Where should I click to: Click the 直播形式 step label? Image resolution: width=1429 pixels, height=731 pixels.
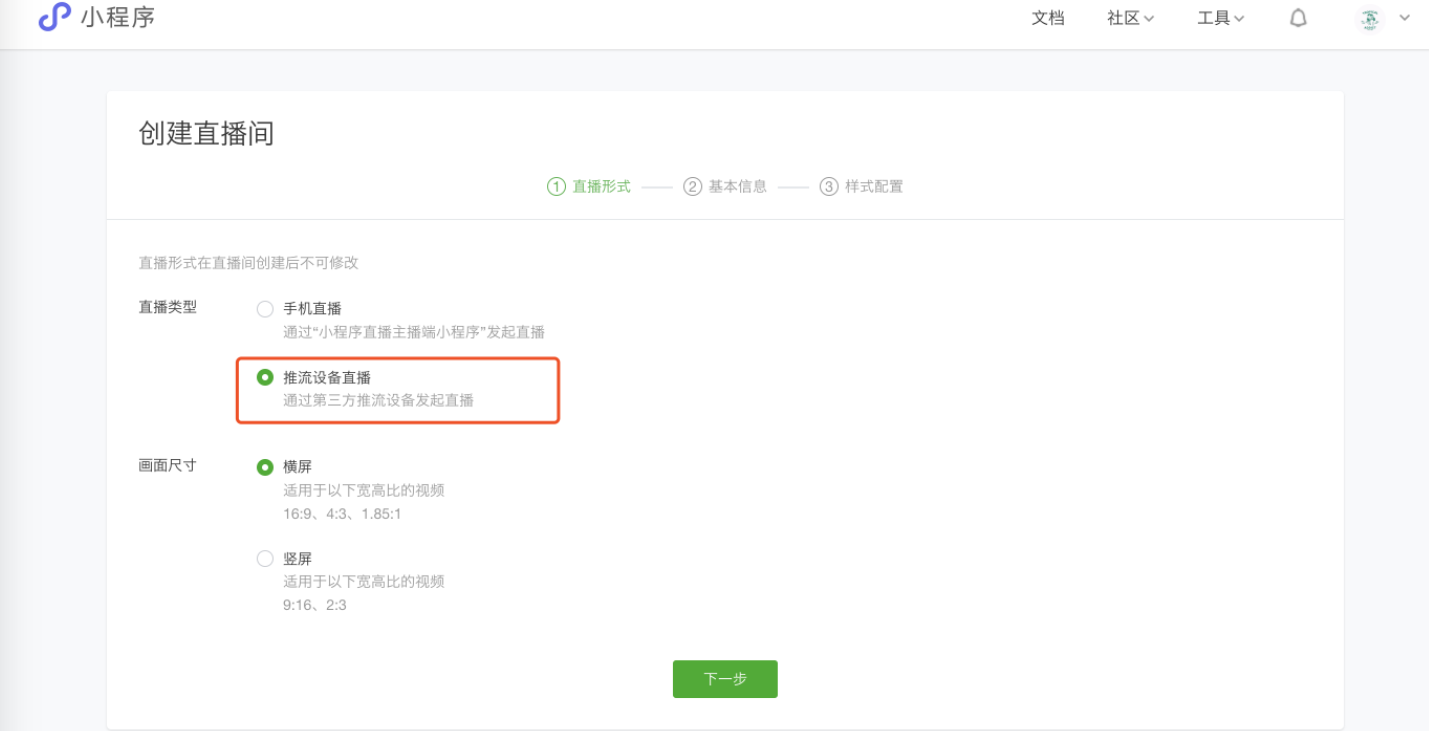602,187
